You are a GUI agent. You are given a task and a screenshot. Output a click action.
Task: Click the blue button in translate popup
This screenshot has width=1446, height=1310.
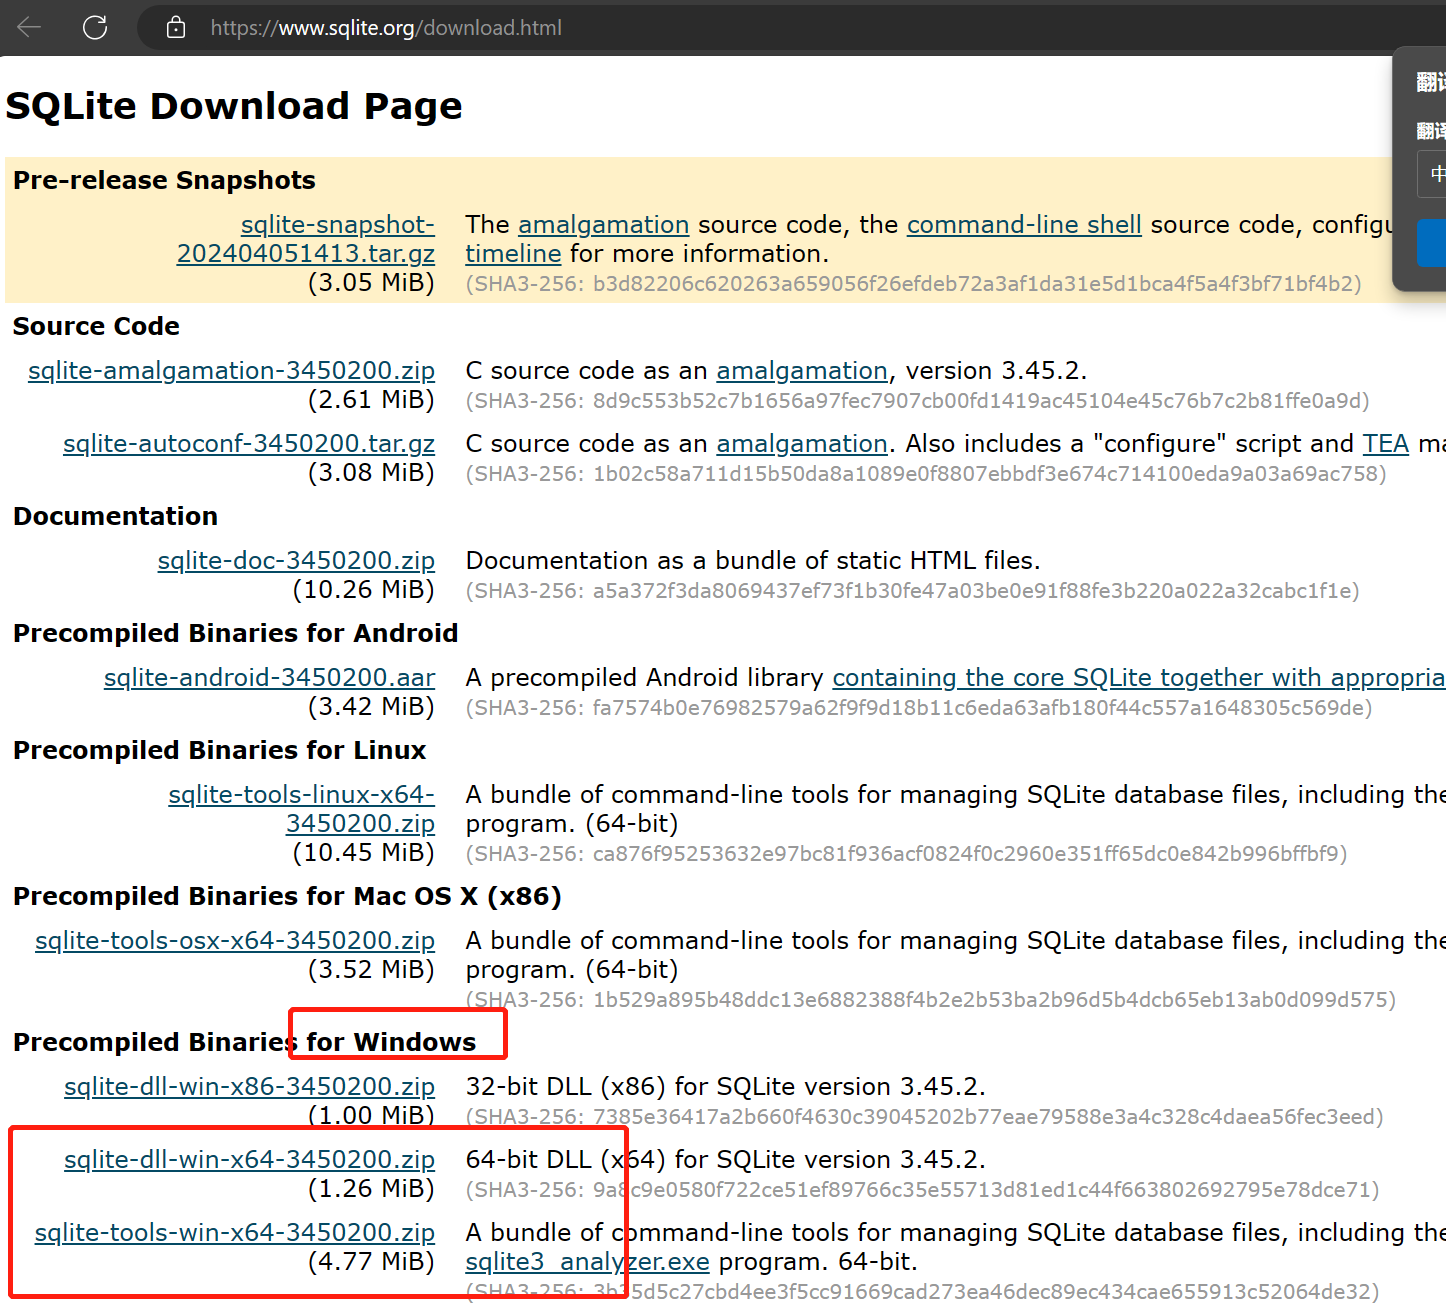tap(1432, 243)
